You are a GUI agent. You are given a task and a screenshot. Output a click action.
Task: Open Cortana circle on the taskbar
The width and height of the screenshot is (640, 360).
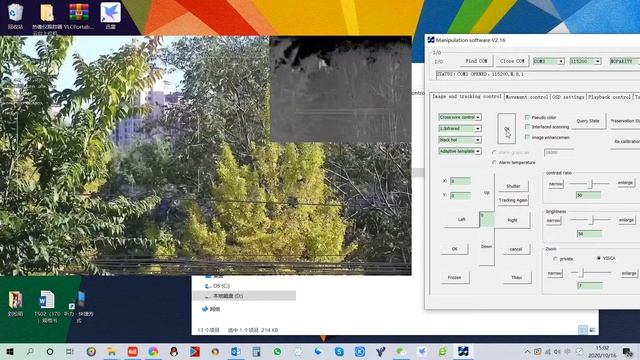click(50, 351)
